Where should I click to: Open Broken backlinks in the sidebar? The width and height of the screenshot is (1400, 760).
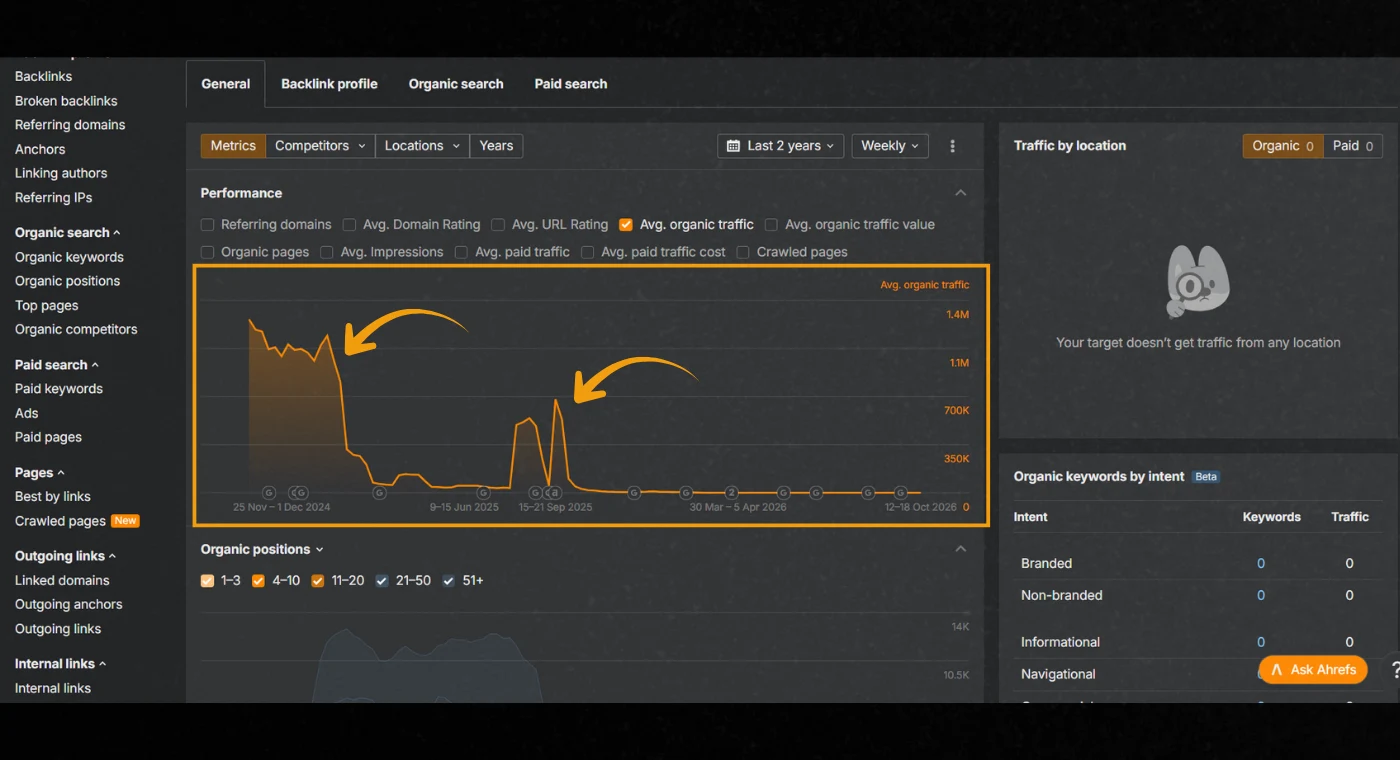point(66,101)
